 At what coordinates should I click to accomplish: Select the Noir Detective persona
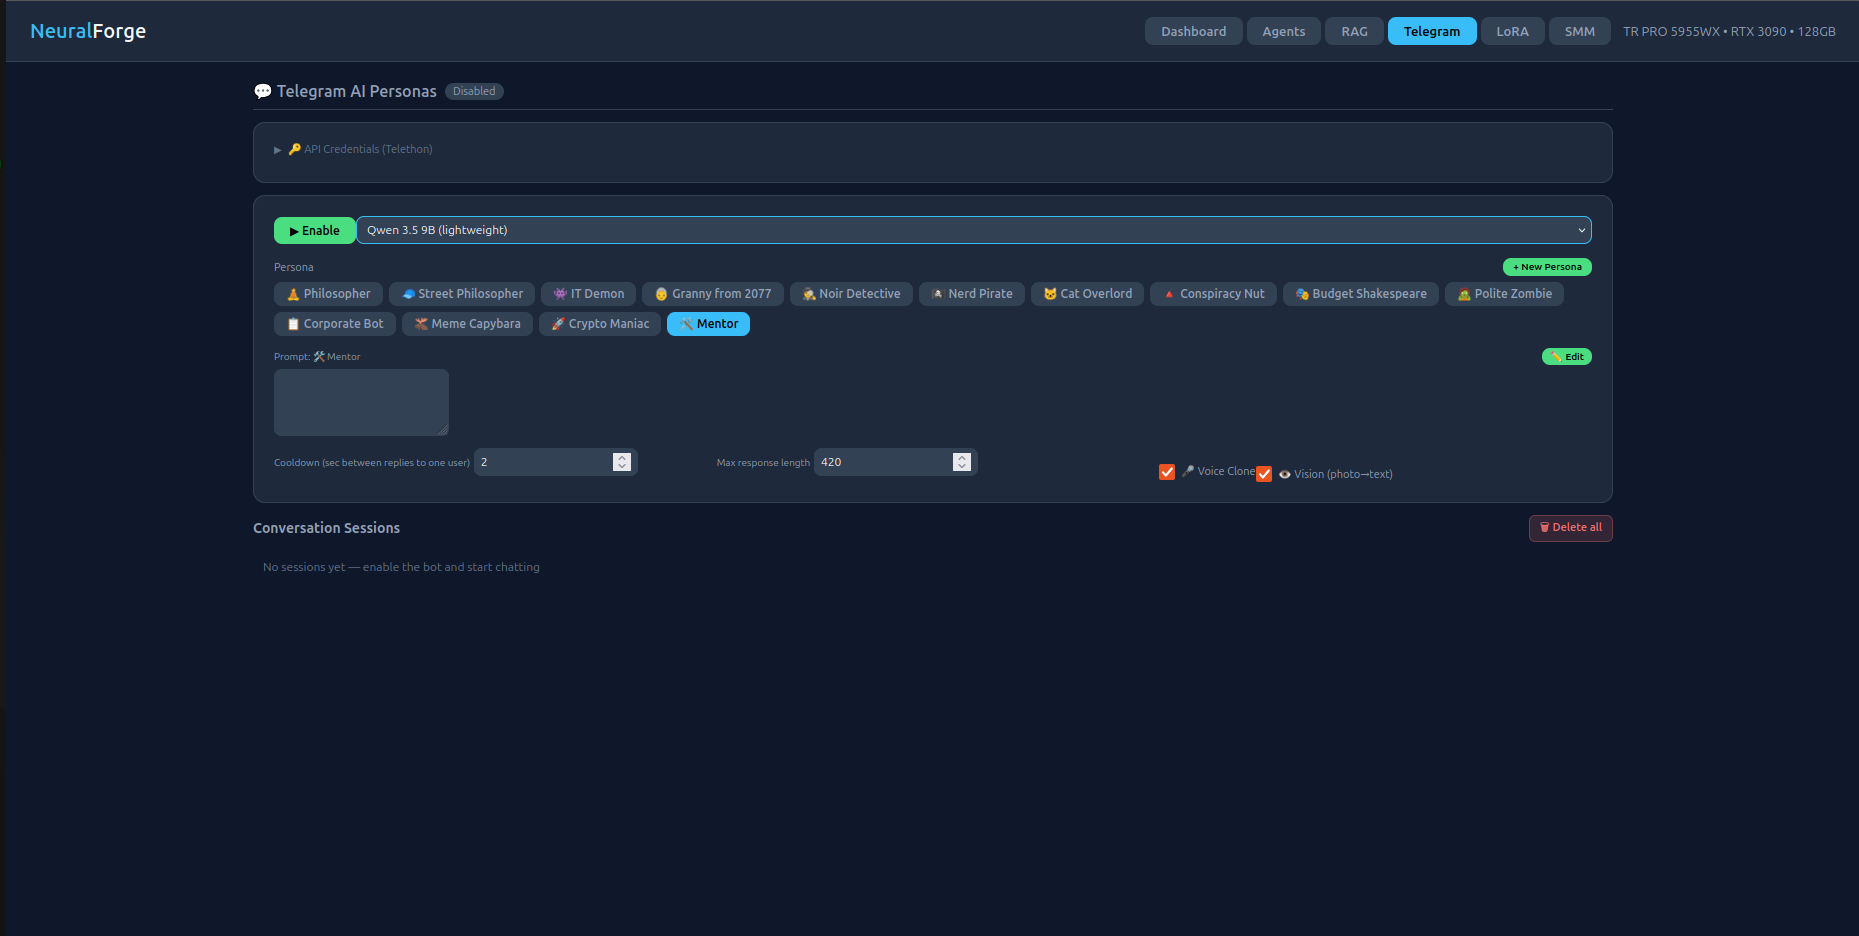(851, 294)
